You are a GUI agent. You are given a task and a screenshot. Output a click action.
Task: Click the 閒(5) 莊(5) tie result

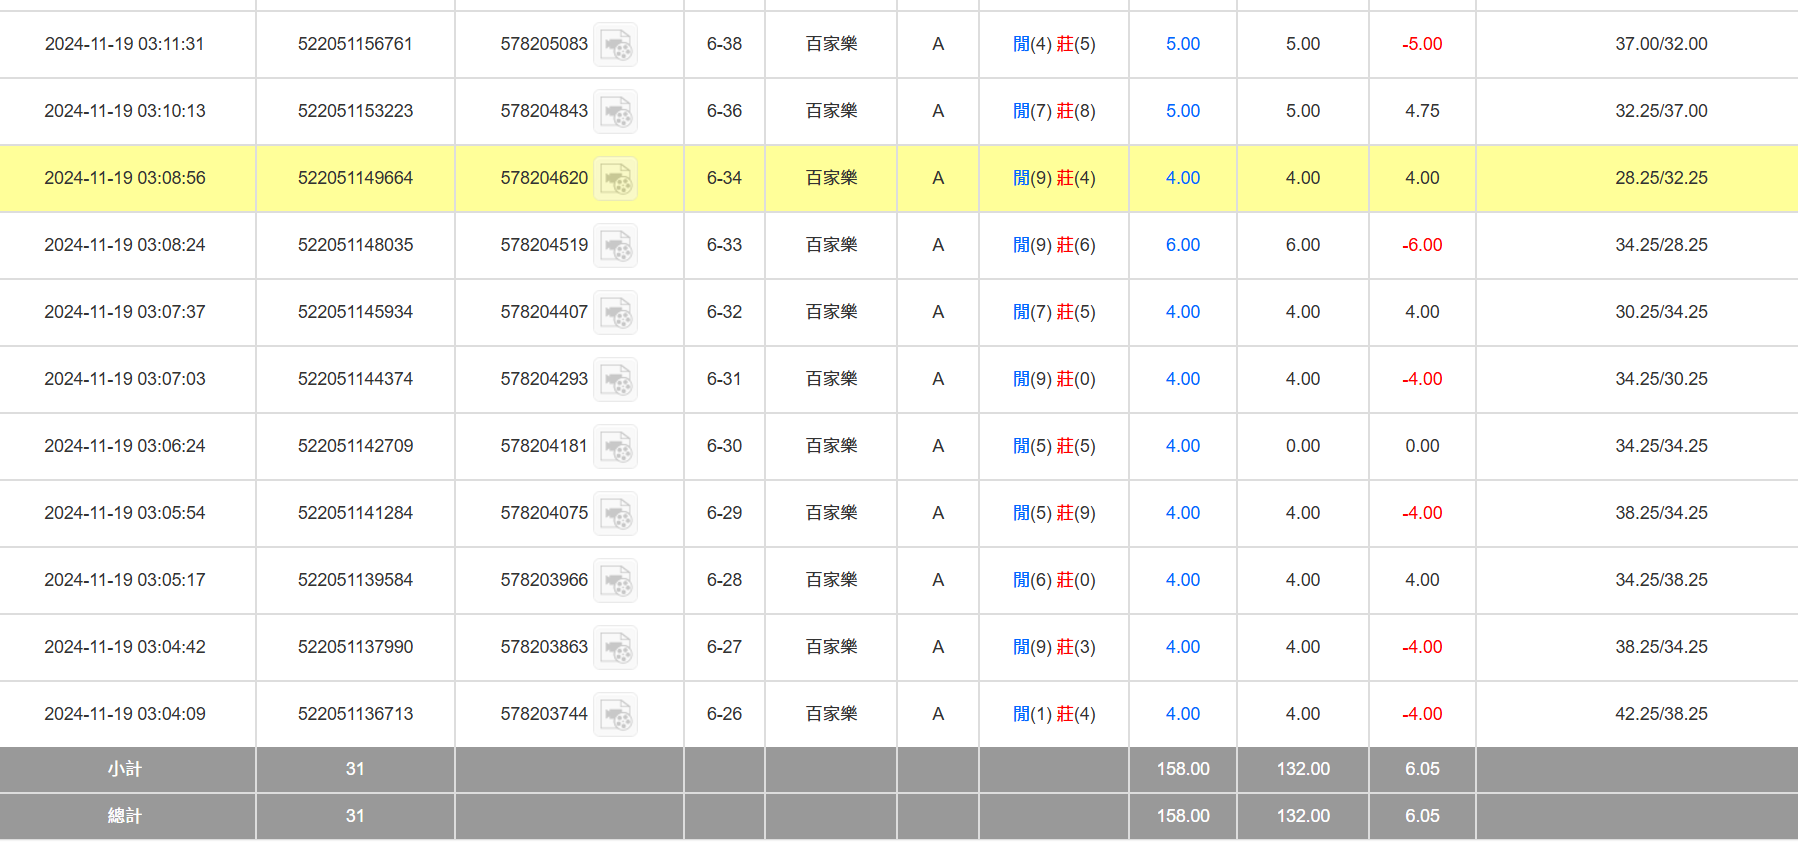pos(1054,446)
